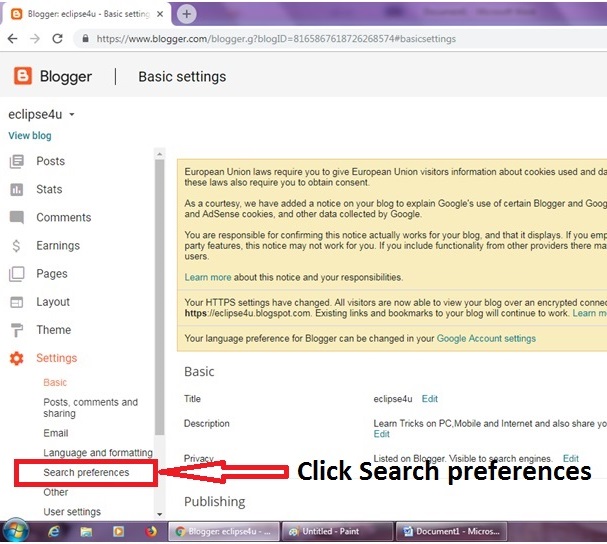This screenshot has height=544, width=607.
Task: Switch to Untitled - Paint taskbar button
Action: (x=337, y=532)
